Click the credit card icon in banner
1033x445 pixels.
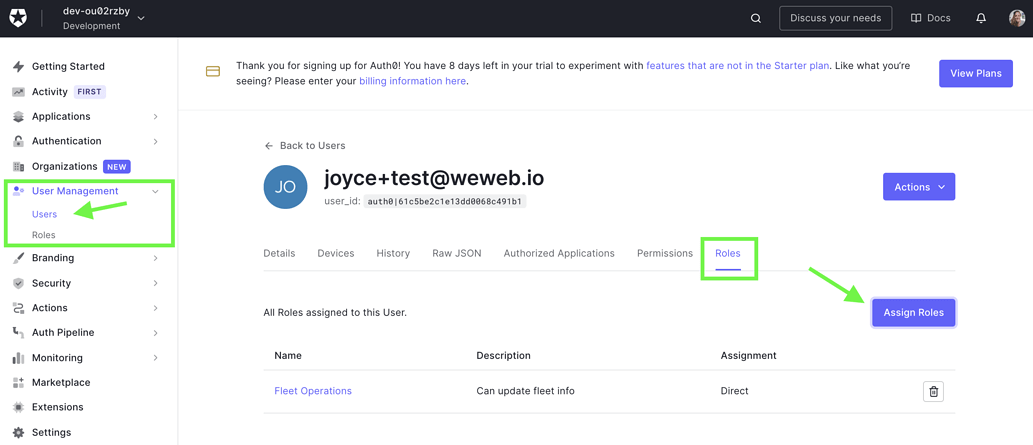213,71
